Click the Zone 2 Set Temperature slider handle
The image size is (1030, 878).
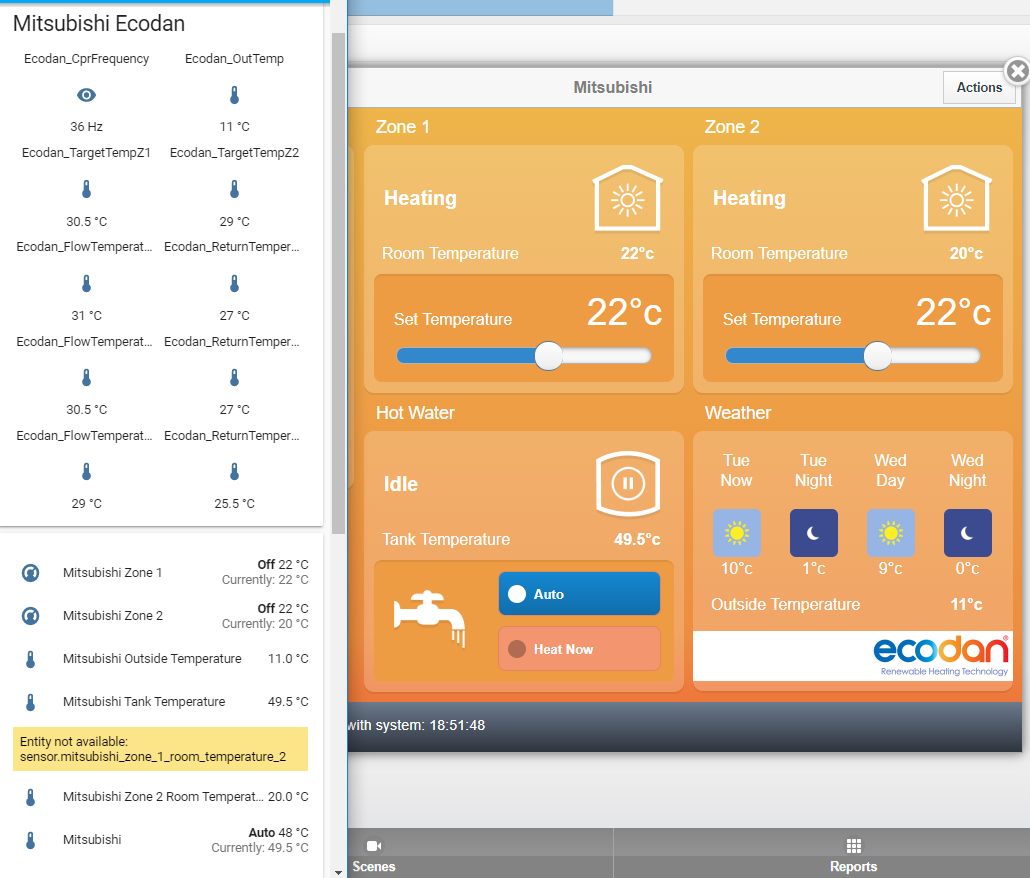(x=877, y=355)
